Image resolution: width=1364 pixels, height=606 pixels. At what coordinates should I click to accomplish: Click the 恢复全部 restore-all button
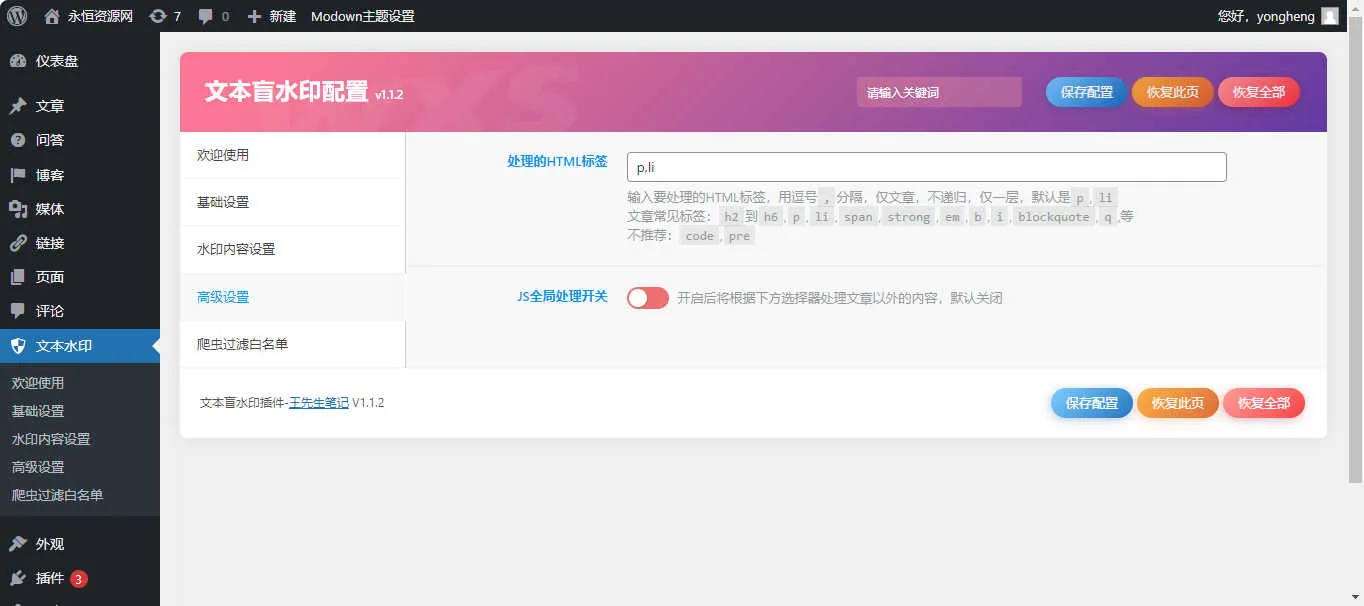pyautogui.click(x=1258, y=90)
